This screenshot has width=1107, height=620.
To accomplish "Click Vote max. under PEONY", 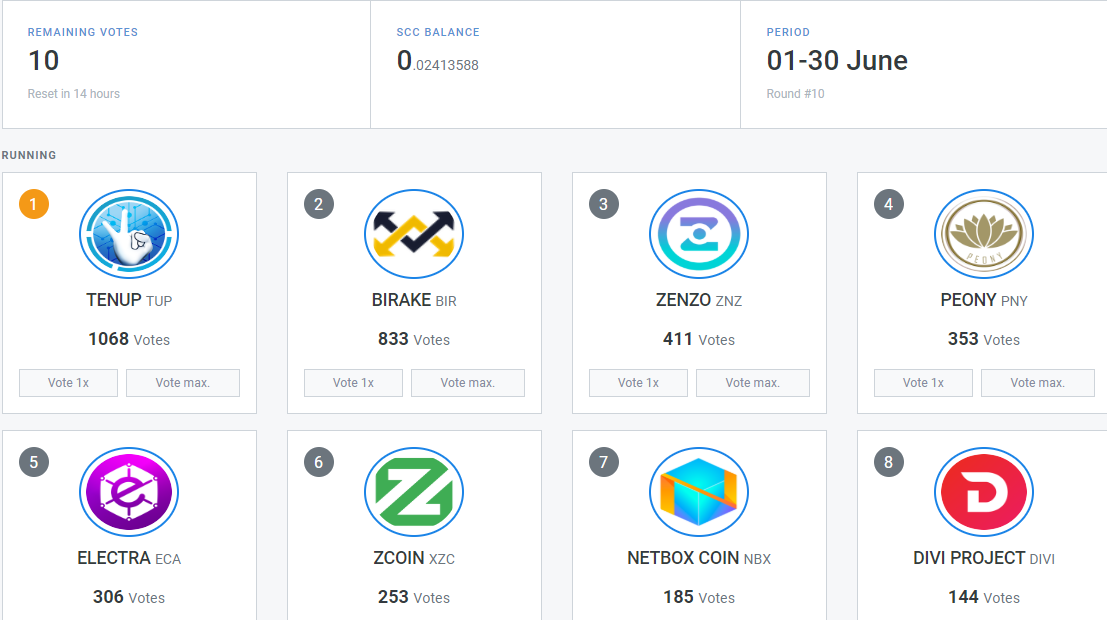I will [1038, 383].
